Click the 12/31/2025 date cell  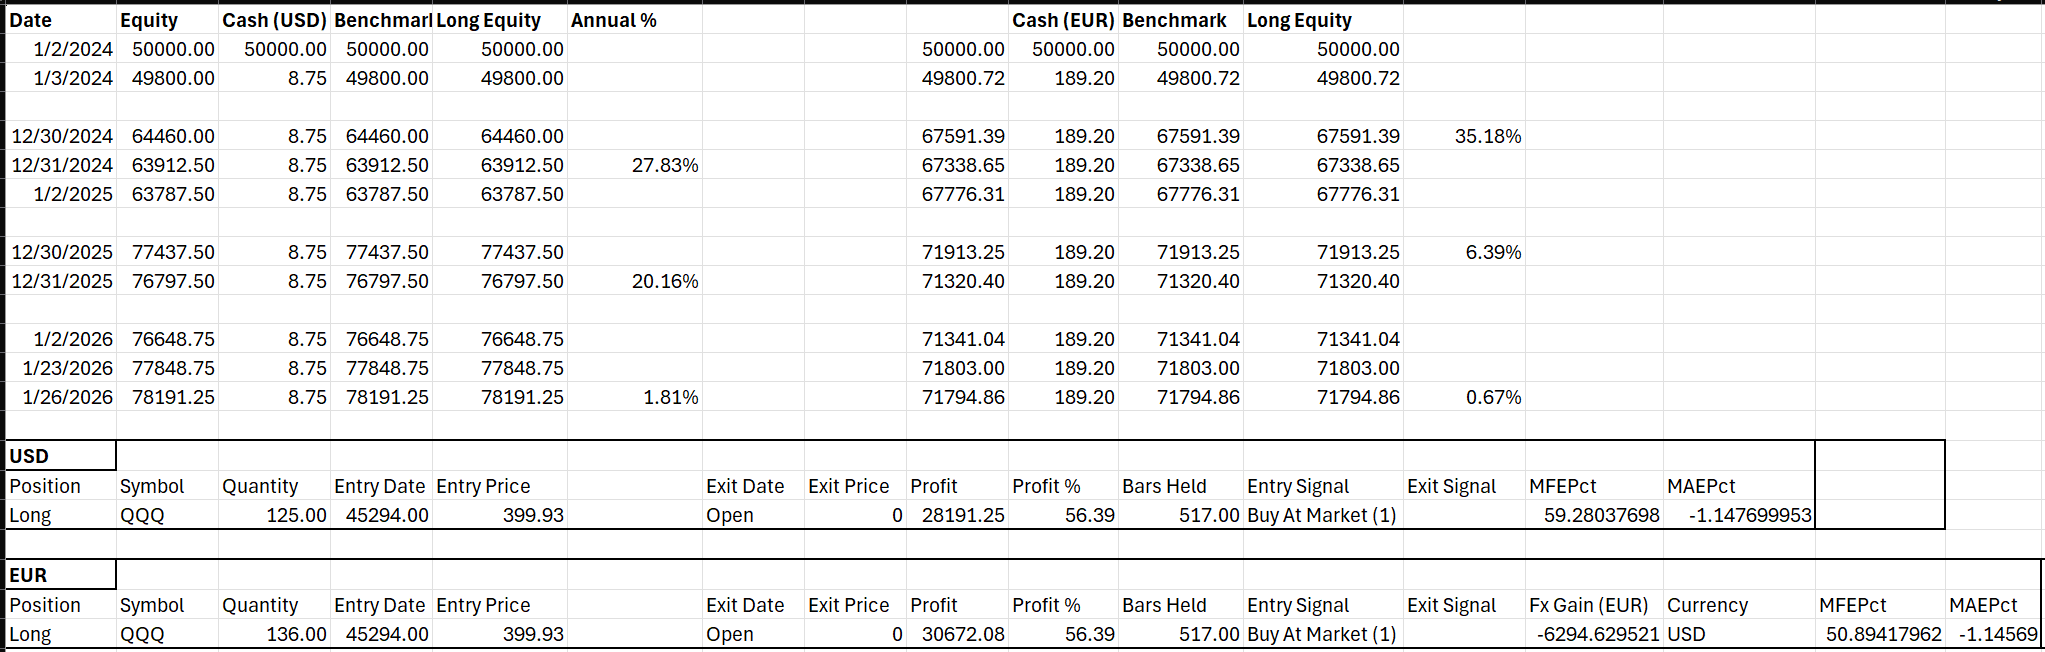pyautogui.click(x=62, y=281)
